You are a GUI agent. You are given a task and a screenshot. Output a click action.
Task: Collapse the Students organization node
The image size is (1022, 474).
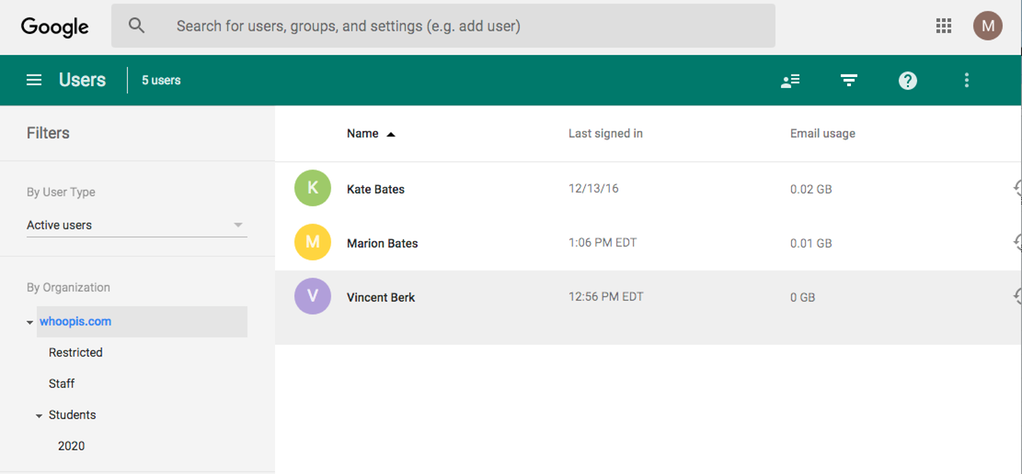[39, 415]
